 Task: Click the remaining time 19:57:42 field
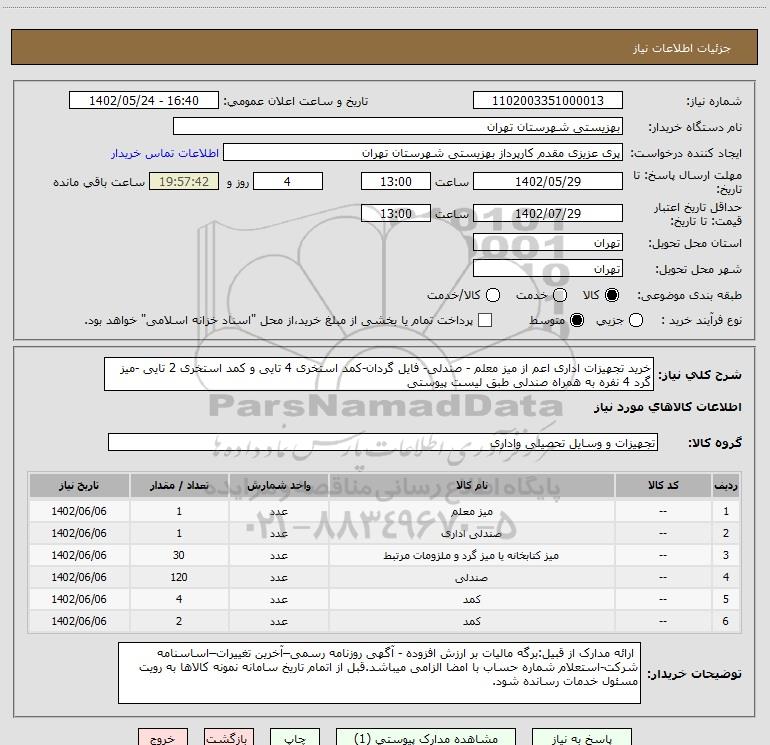[184, 181]
